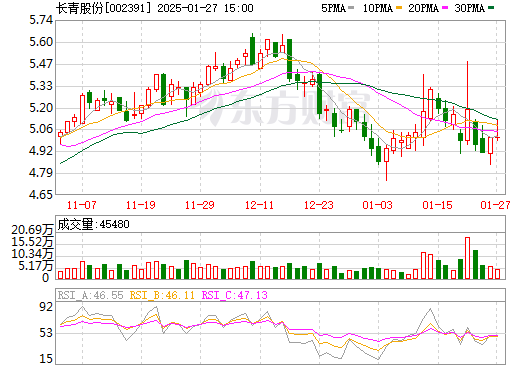Click the 01-03 date axis label
The width and height of the screenshot is (520, 365).
pyautogui.click(x=377, y=205)
